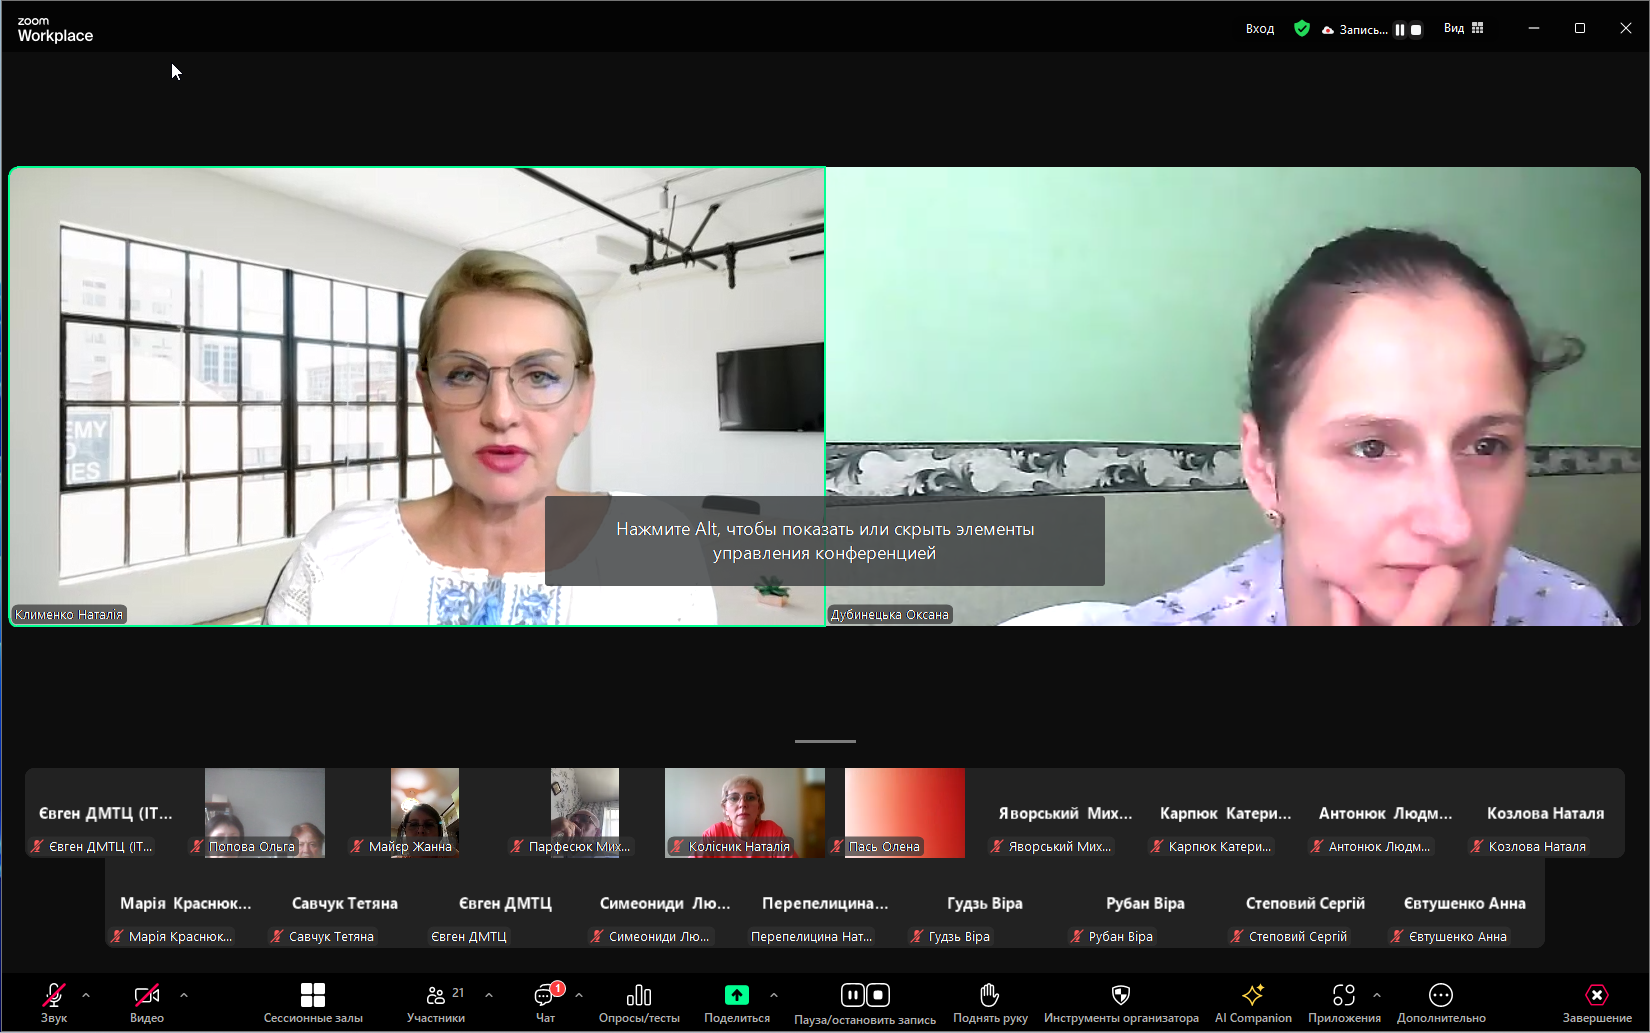This screenshot has height=1033, width=1650.
Task: Click the green Share (Поделиться) icon
Action: [736, 995]
